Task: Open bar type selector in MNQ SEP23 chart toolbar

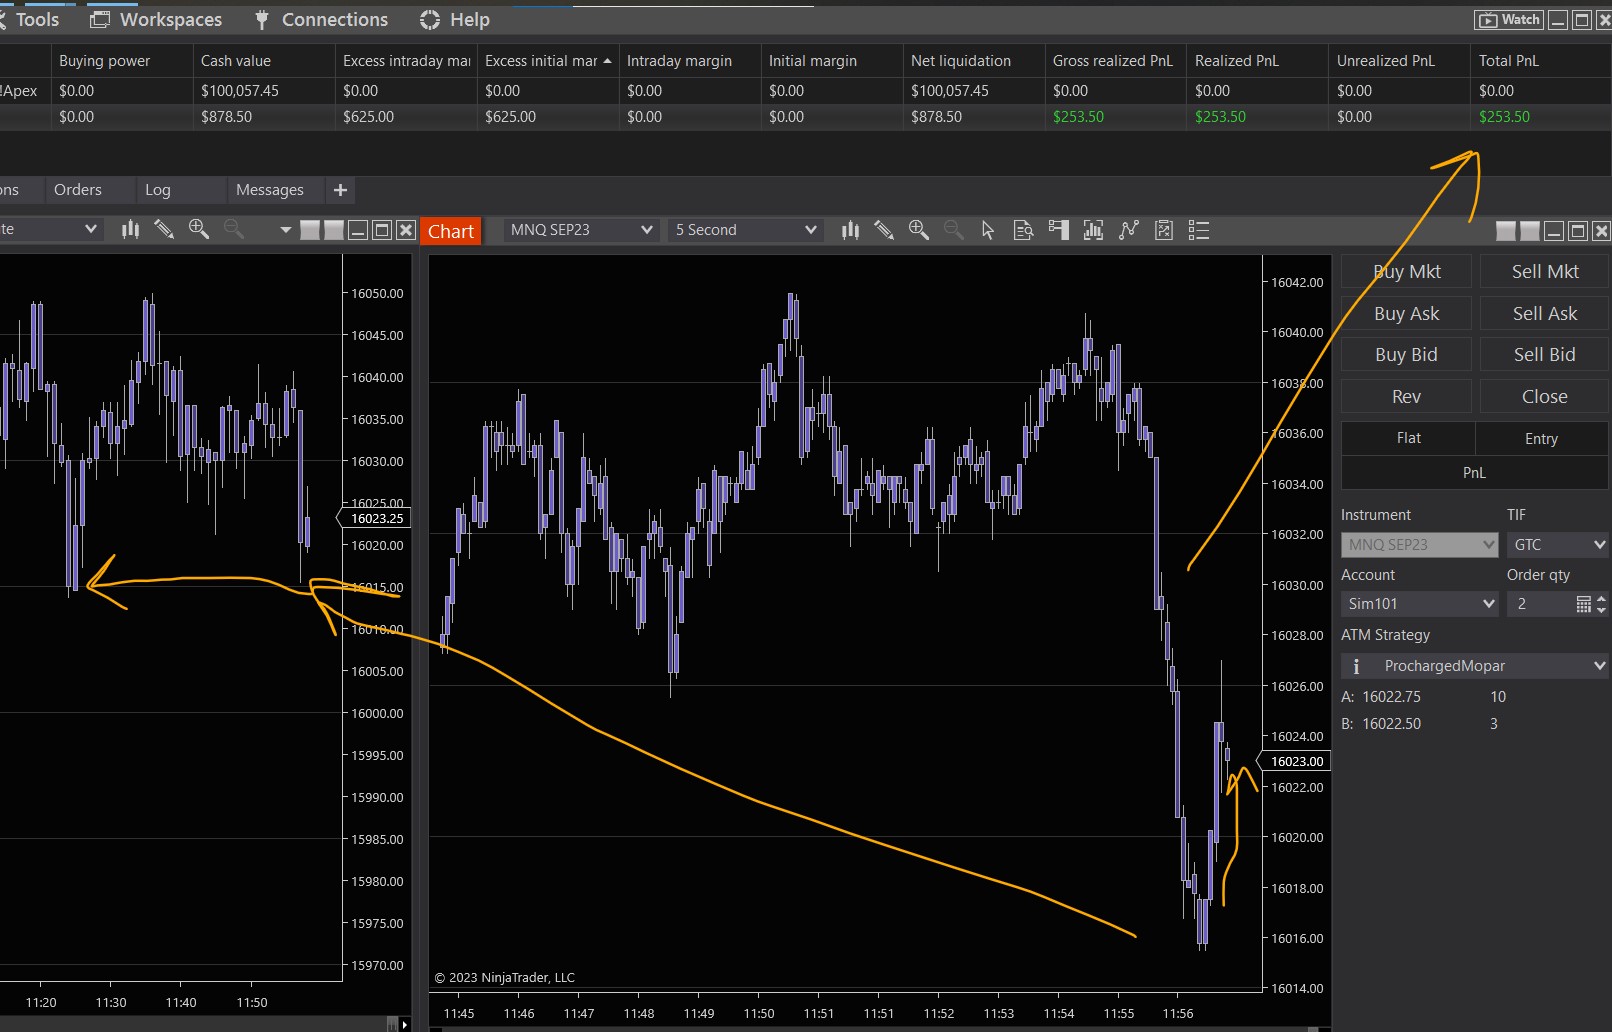Action: click(x=850, y=231)
